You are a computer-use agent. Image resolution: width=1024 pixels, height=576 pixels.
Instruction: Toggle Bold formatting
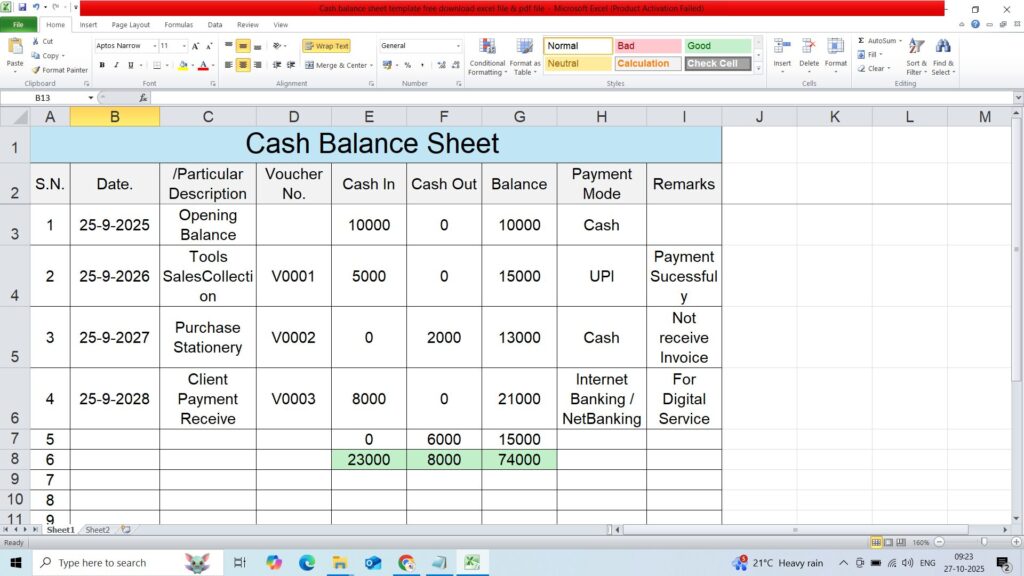[x=102, y=65]
